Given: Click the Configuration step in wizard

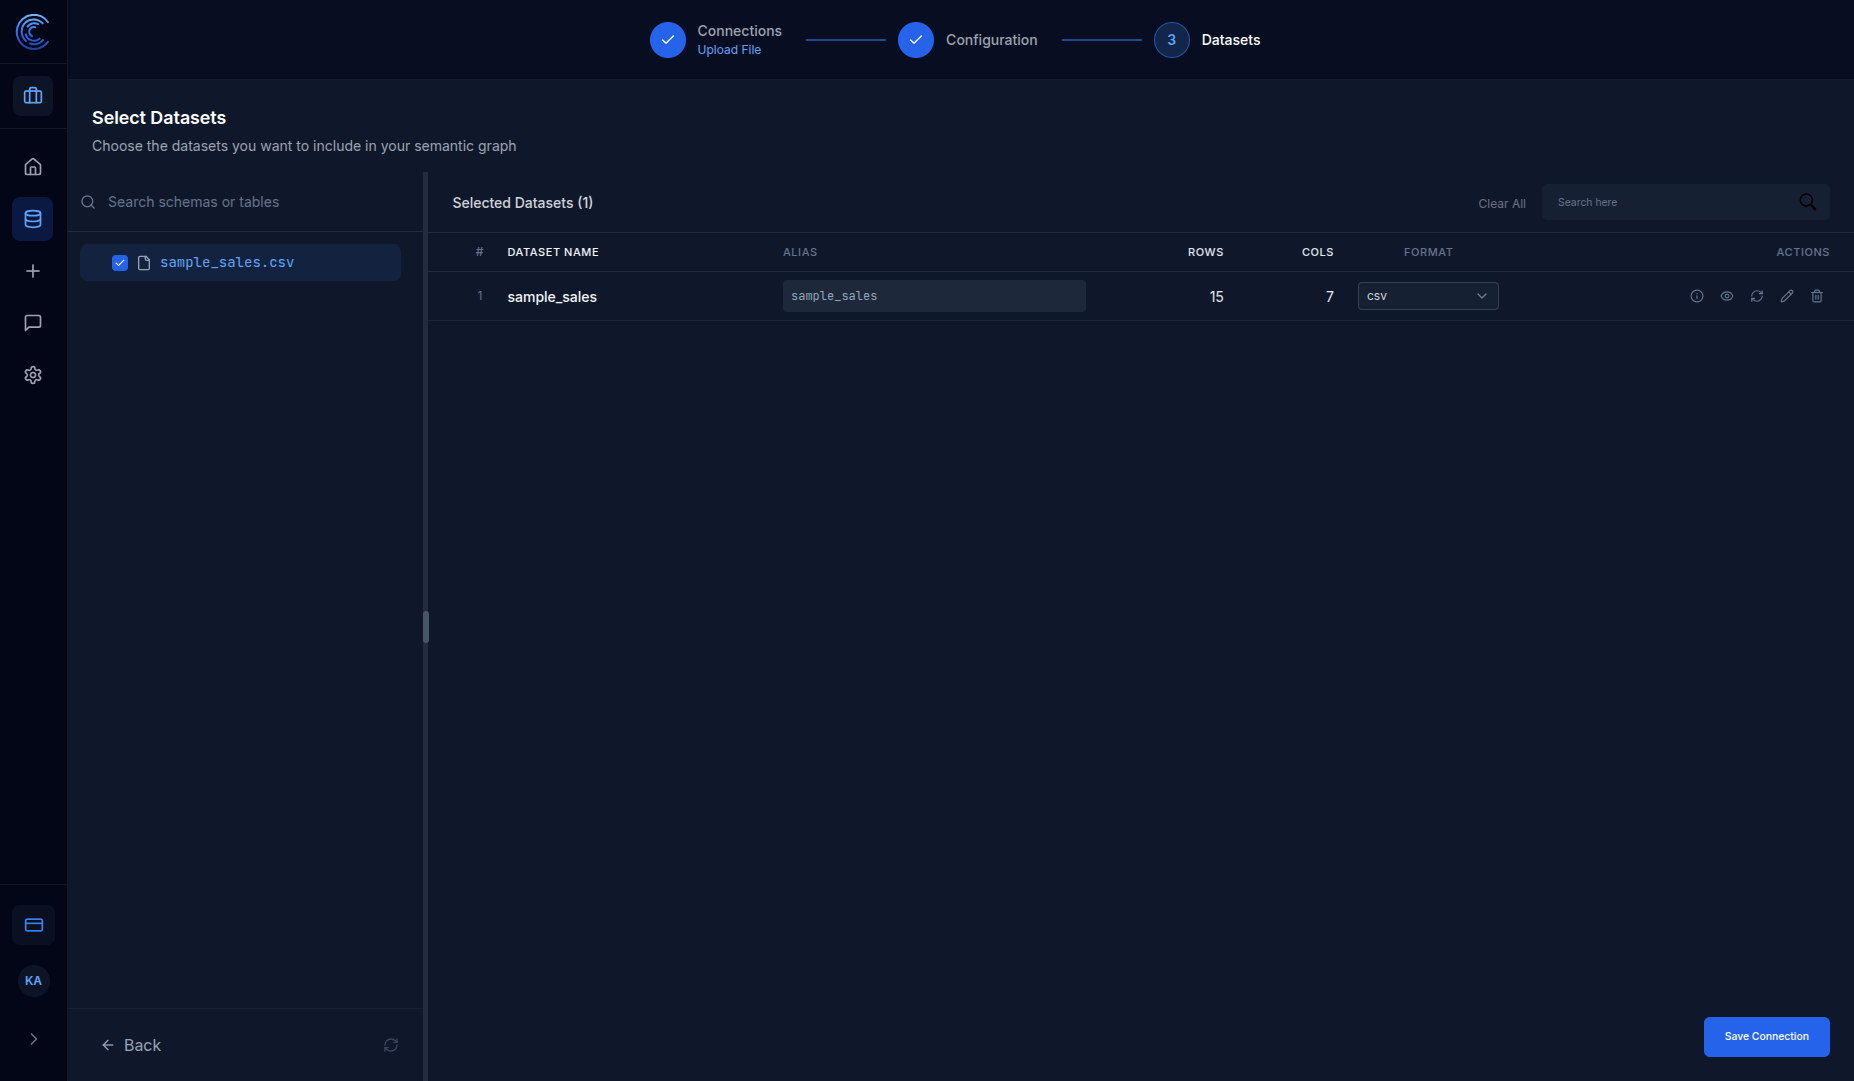Looking at the screenshot, I should click(968, 40).
